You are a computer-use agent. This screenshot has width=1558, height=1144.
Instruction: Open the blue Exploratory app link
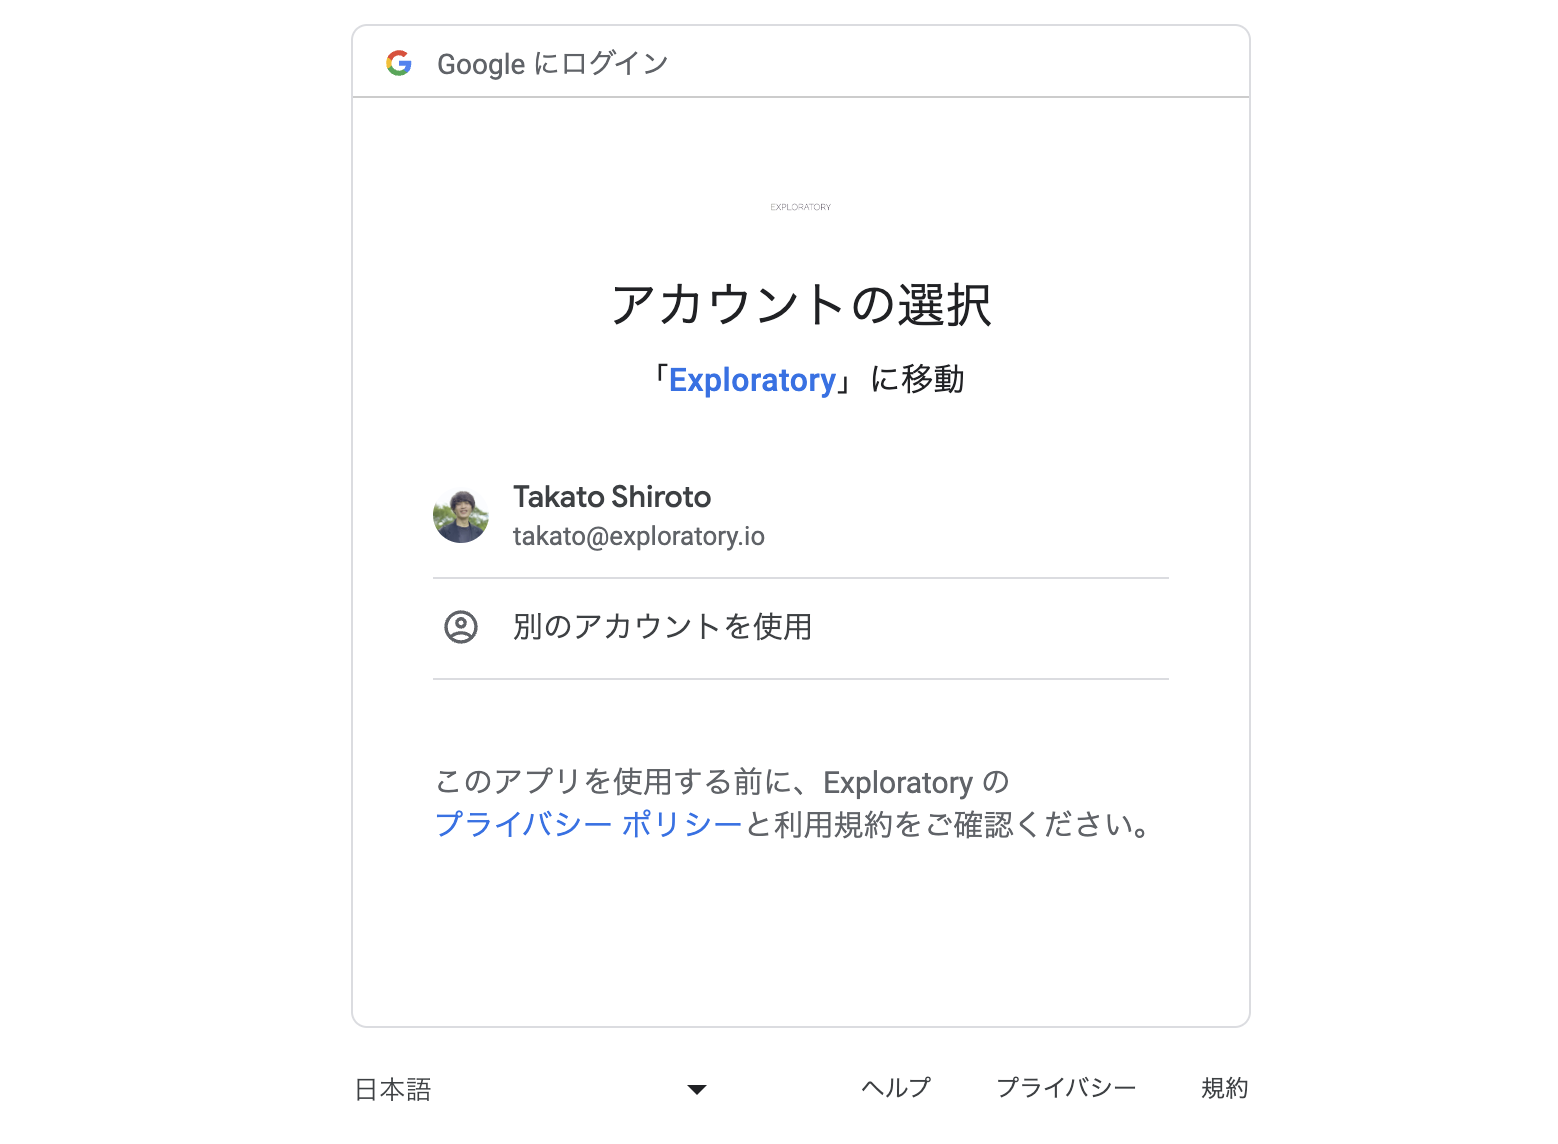click(x=752, y=381)
